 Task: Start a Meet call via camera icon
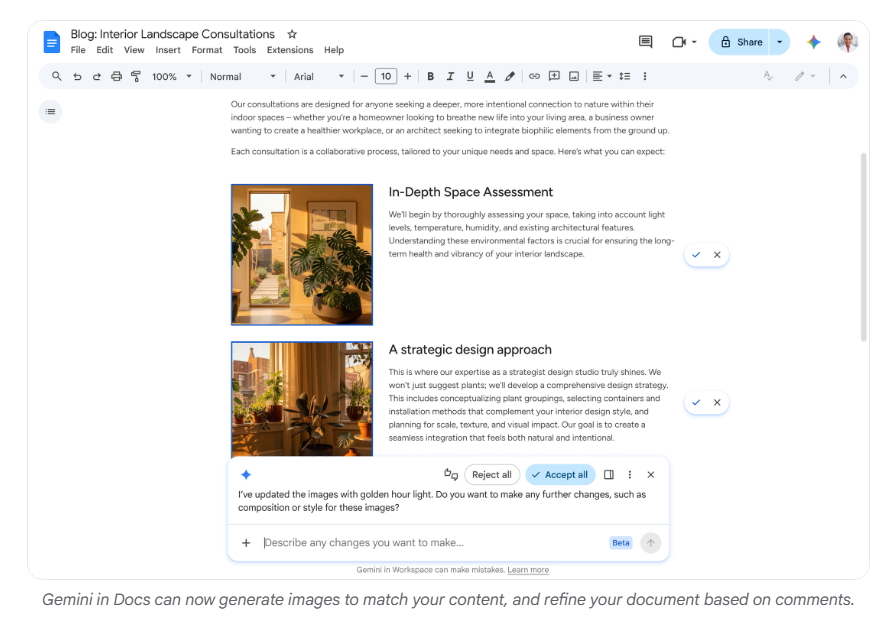click(679, 42)
